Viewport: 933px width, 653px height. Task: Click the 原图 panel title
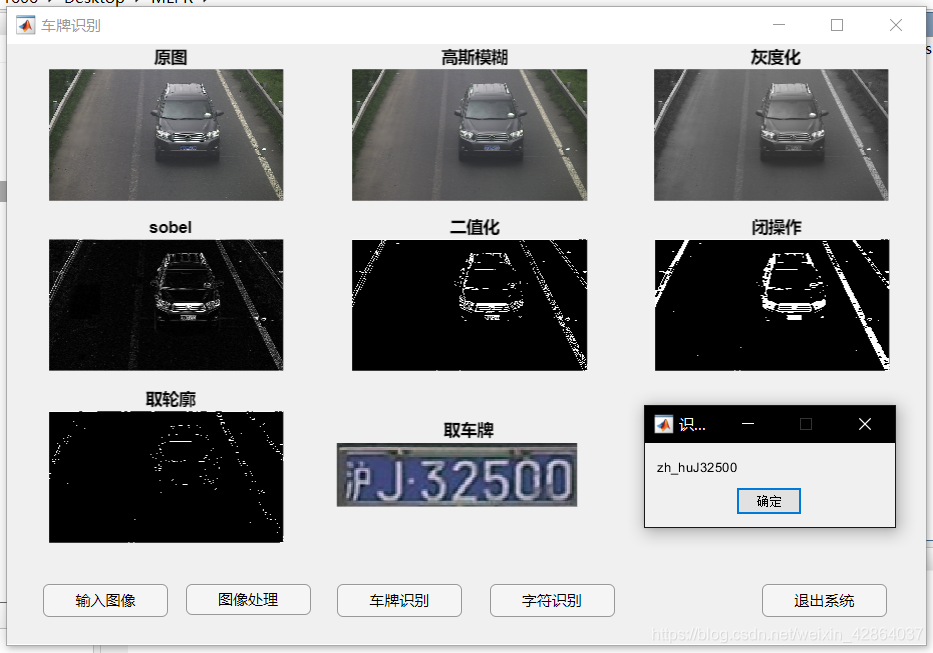[170, 57]
